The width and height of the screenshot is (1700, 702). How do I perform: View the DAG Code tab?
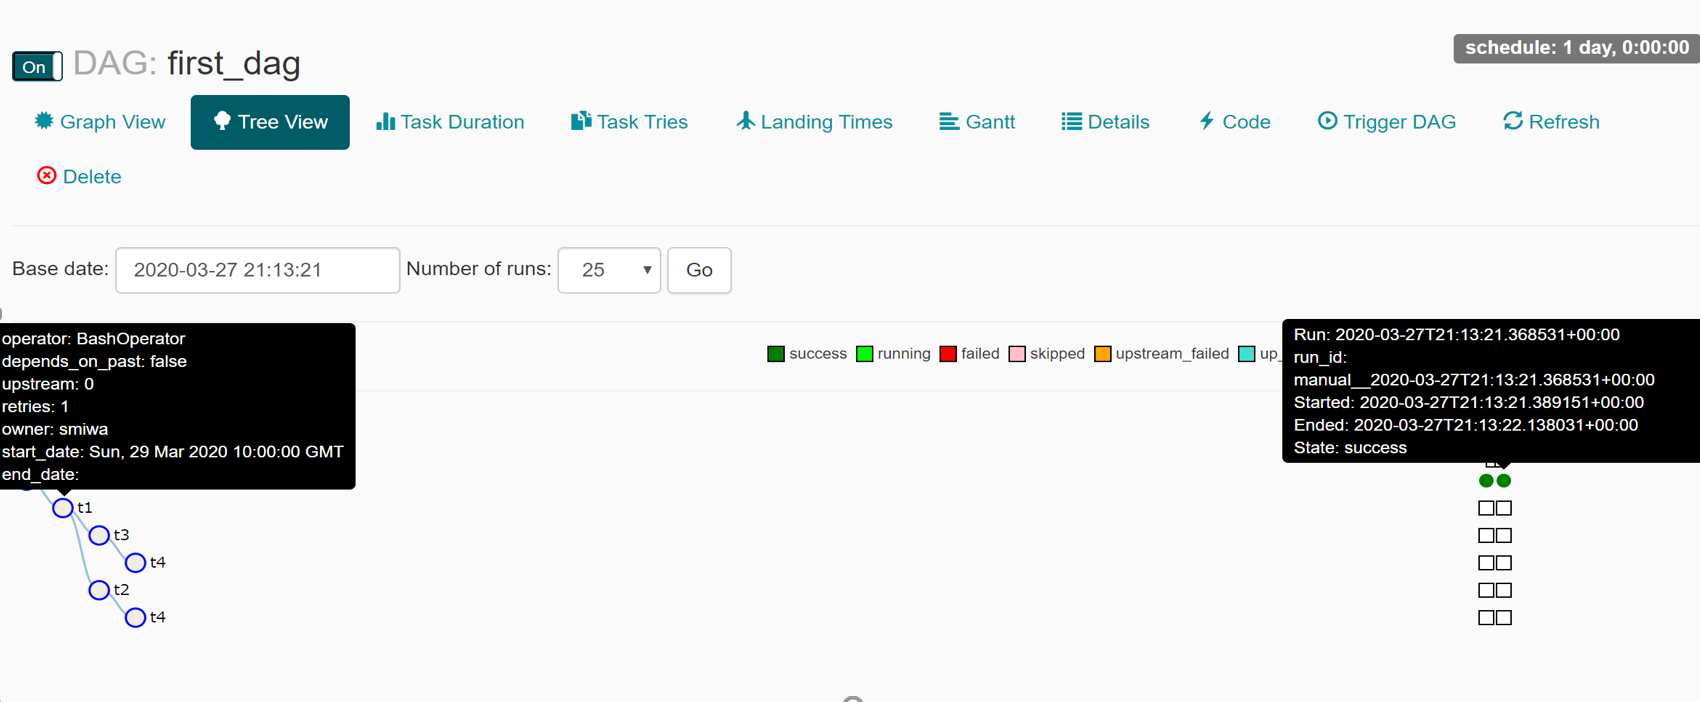pyautogui.click(x=1234, y=122)
